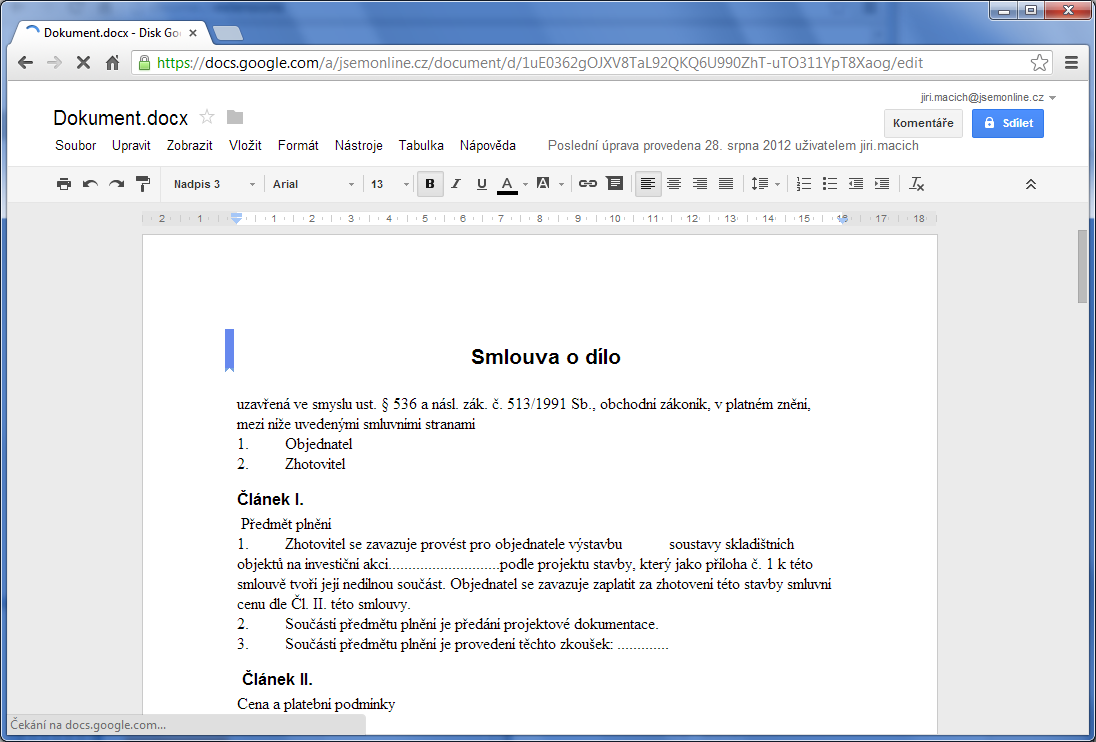
Task: Align text to the right
Action: coord(700,184)
